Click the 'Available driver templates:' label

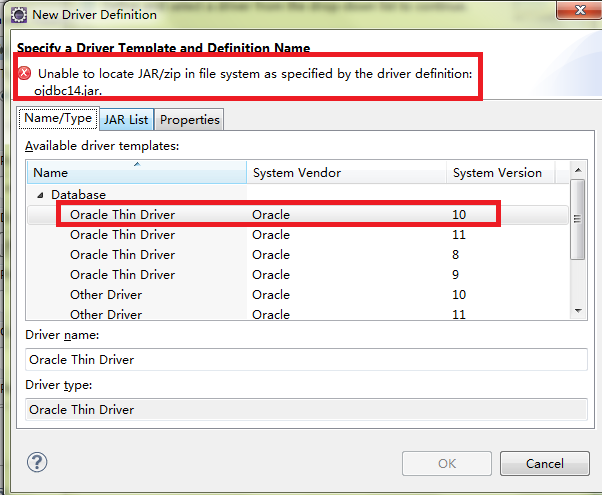102,146
